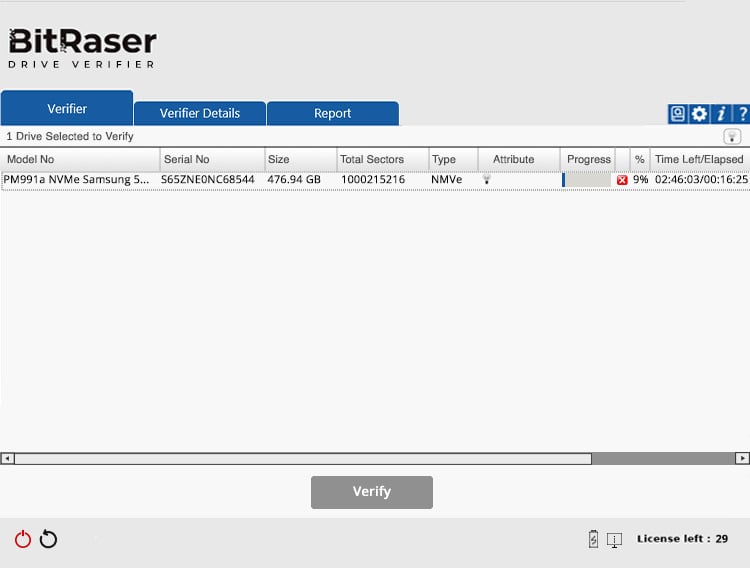Viewport: 750px width, 568px height.
Task: Click the drive verification progress bar
Action: 586,180
